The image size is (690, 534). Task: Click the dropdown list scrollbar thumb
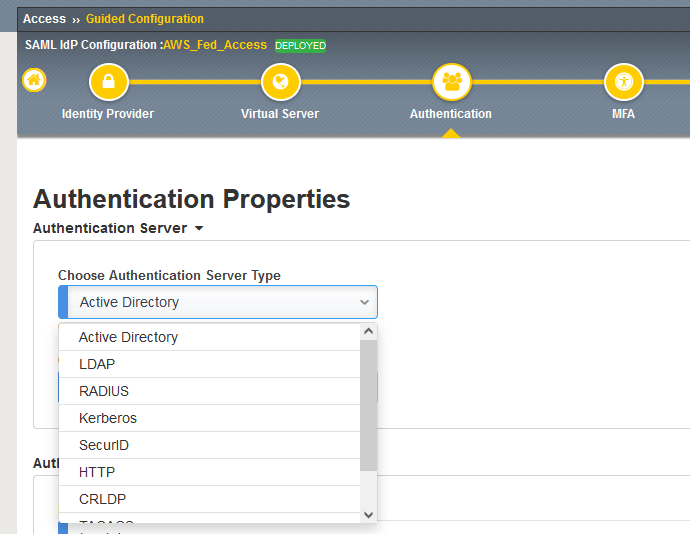368,405
